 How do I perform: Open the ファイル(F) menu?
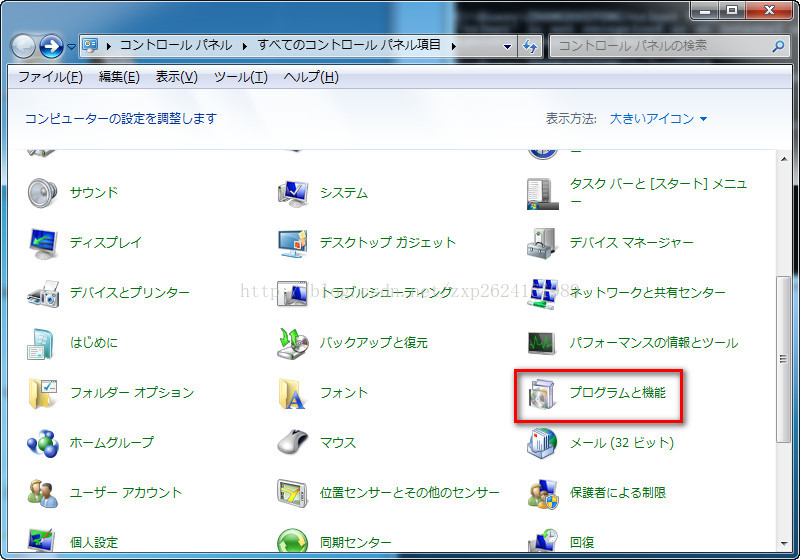coord(51,77)
